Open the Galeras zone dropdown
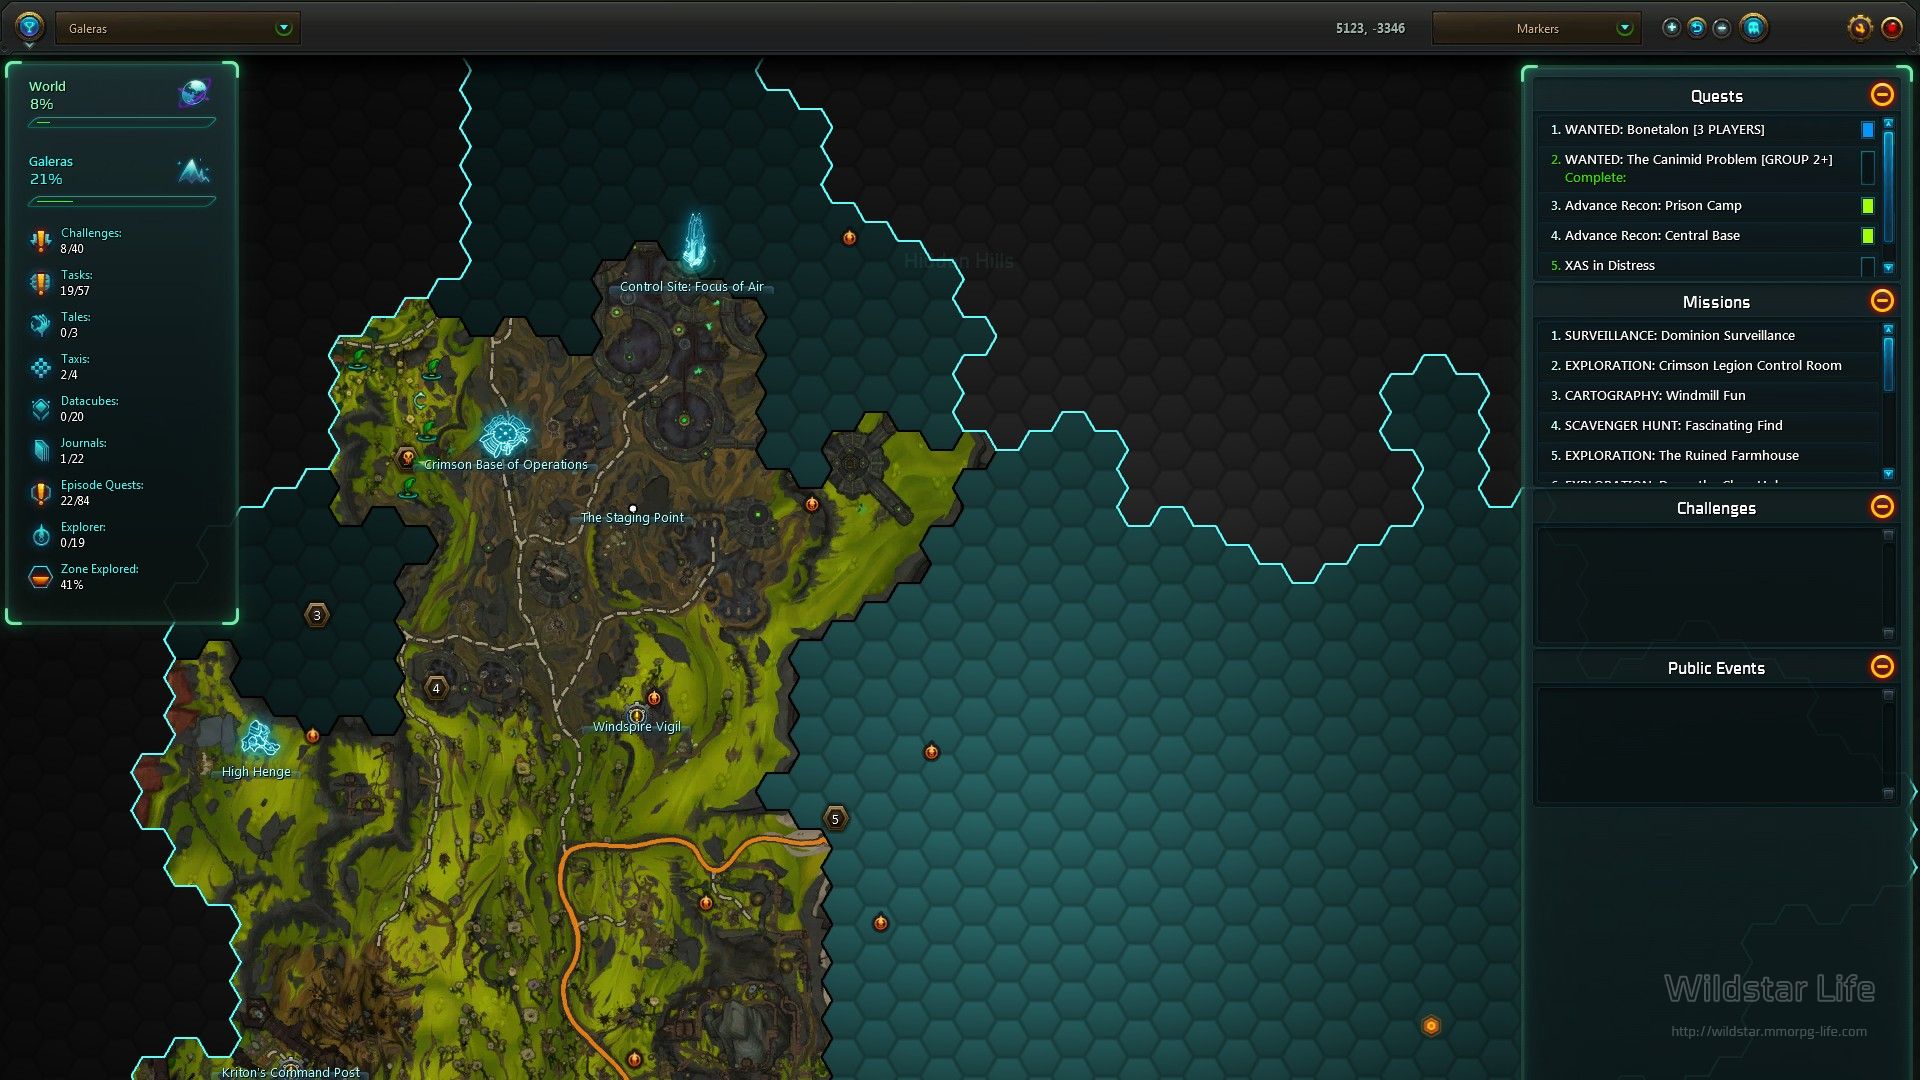Viewport: 1920px width, 1080px height. tap(178, 28)
